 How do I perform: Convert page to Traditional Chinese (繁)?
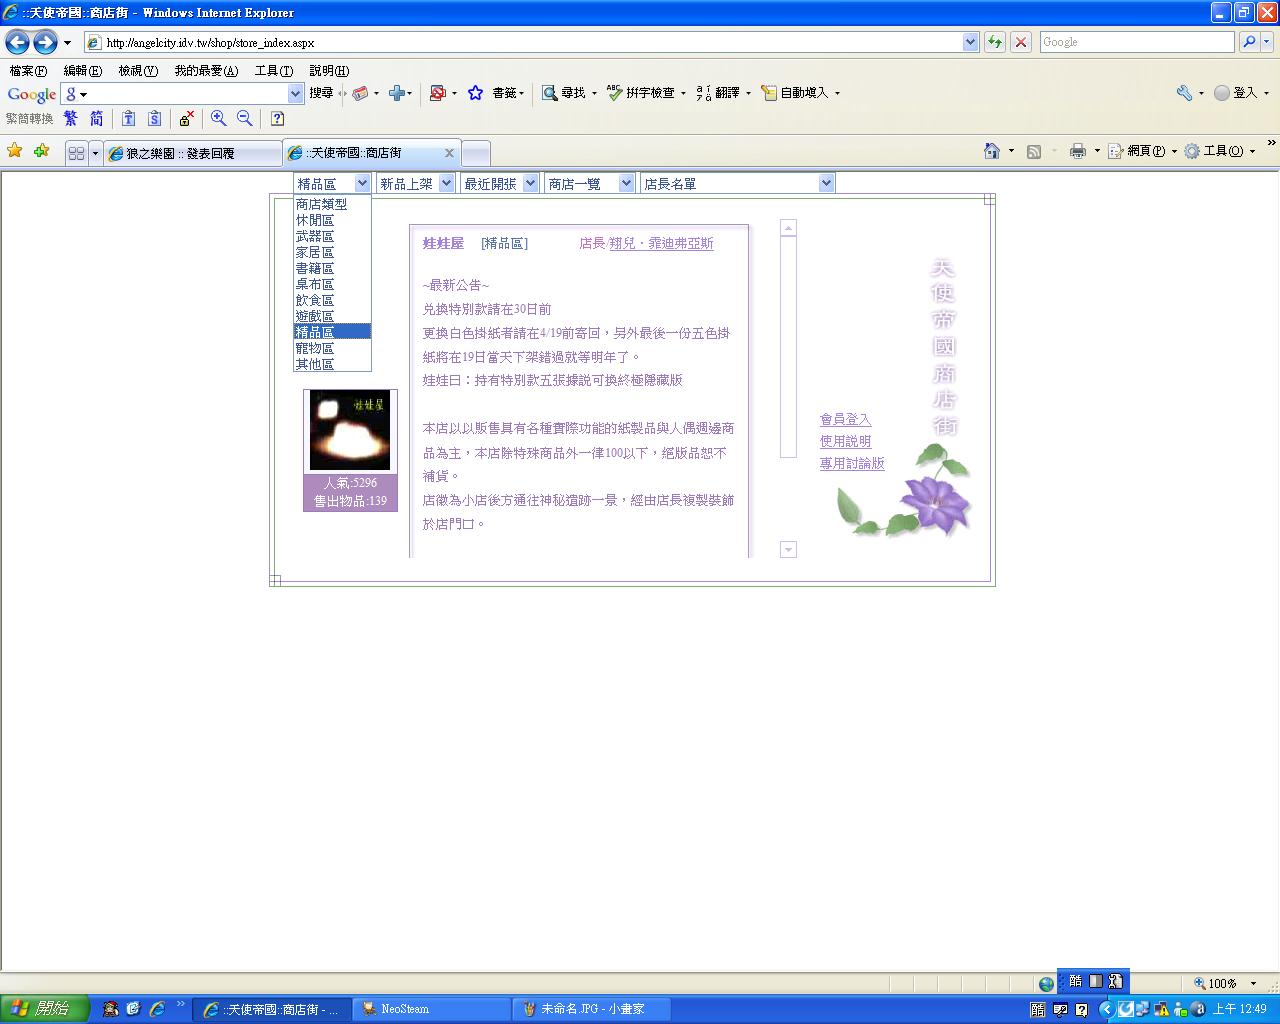pos(70,118)
